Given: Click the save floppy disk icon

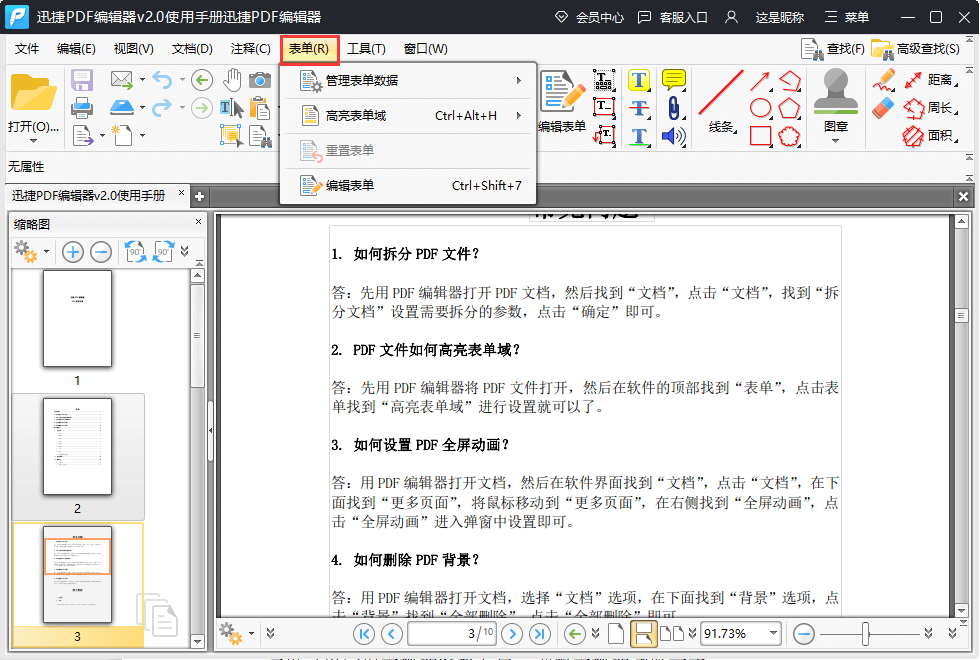Looking at the screenshot, I should pyautogui.click(x=82, y=80).
